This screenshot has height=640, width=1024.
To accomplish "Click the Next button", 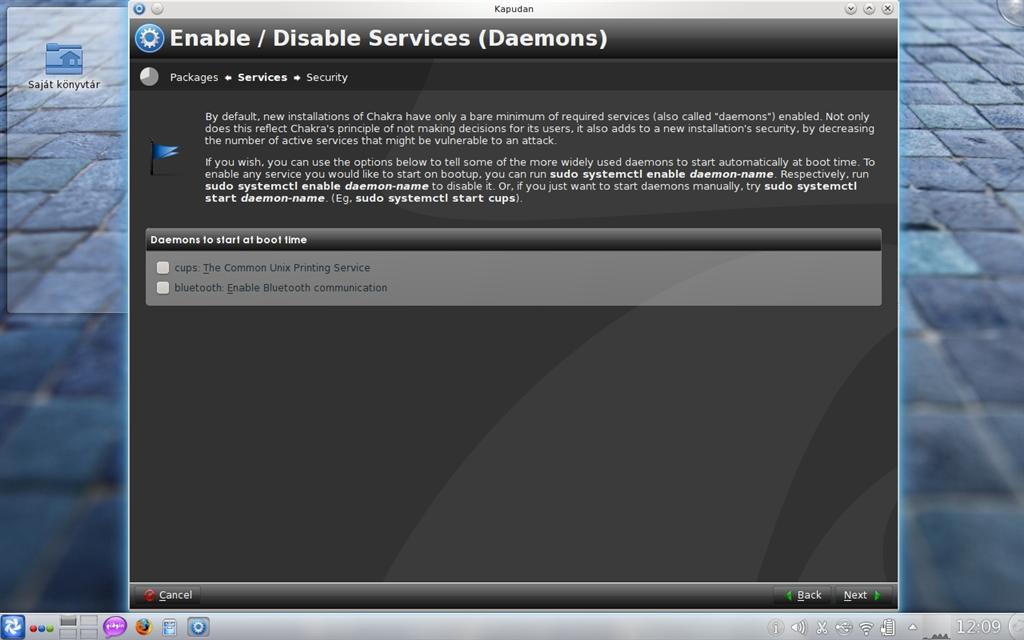I will point(862,595).
